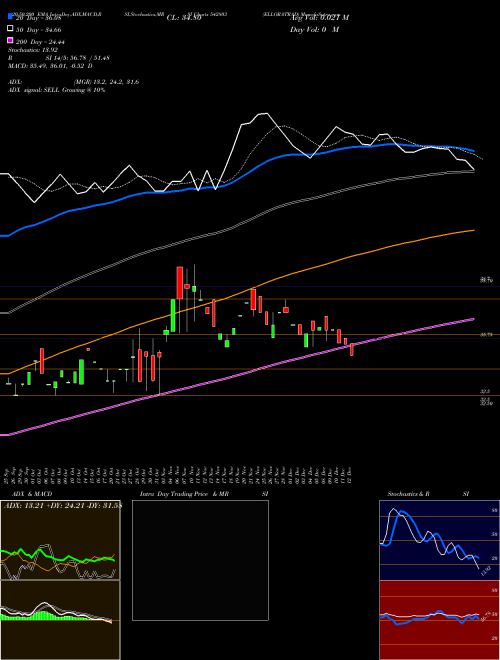This screenshot has height=660, width=500.
Task: Click the last red candlestick touching the magenta line
Action: tap(352, 349)
